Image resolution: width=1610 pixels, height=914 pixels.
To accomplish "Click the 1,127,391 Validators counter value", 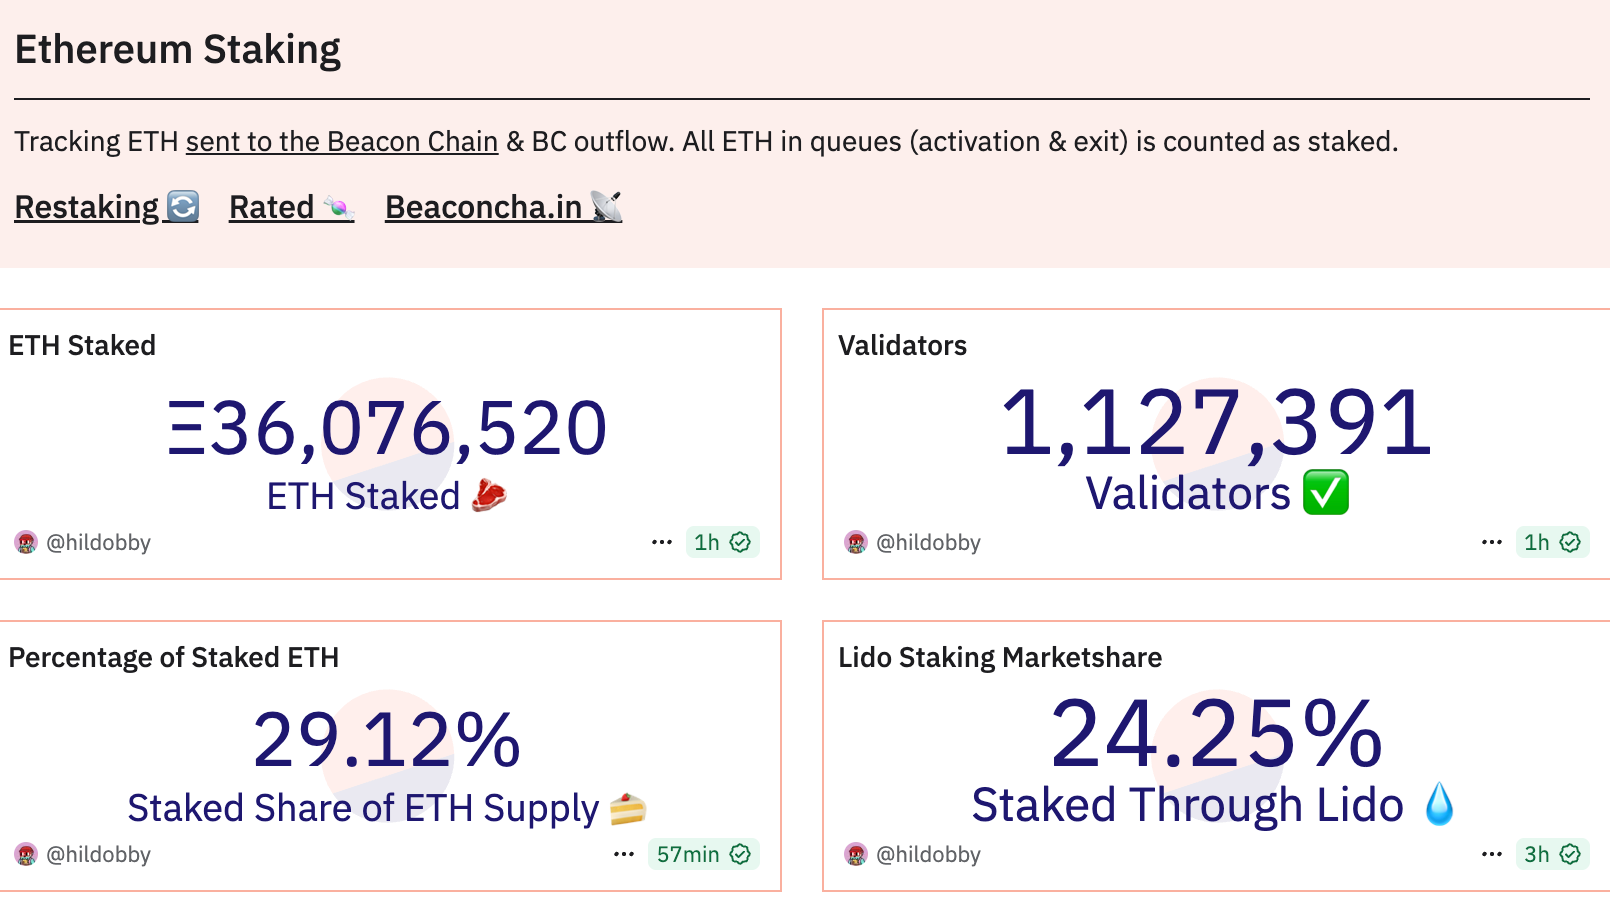I will pyautogui.click(x=1216, y=424).
